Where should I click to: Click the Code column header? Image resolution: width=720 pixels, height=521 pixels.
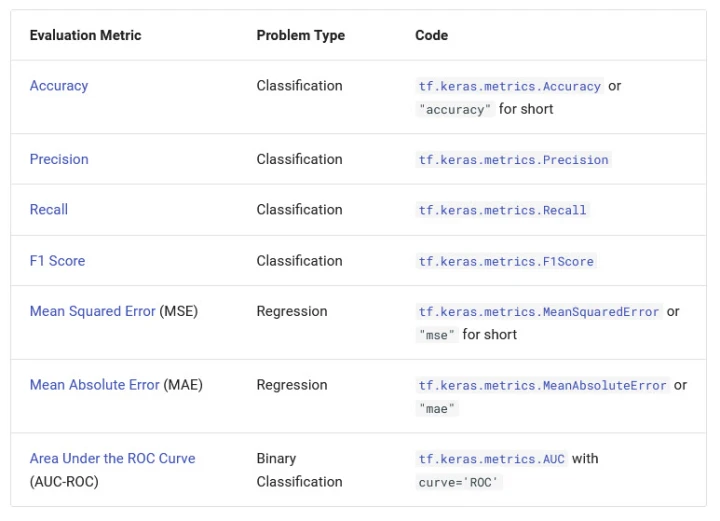(x=432, y=35)
